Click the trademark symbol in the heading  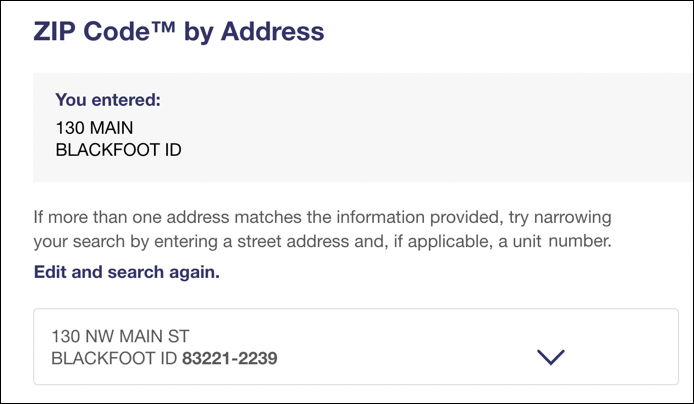[x=163, y=27]
